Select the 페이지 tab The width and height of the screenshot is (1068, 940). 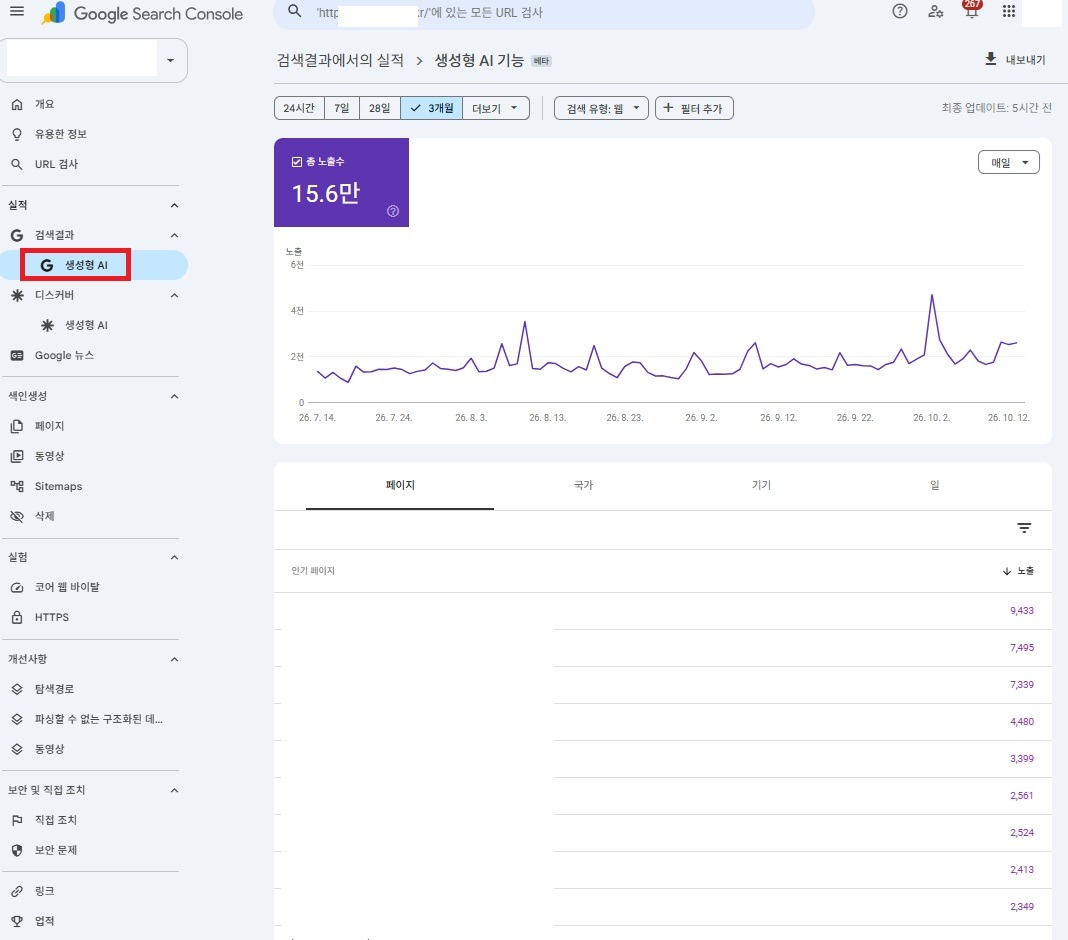(400, 485)
